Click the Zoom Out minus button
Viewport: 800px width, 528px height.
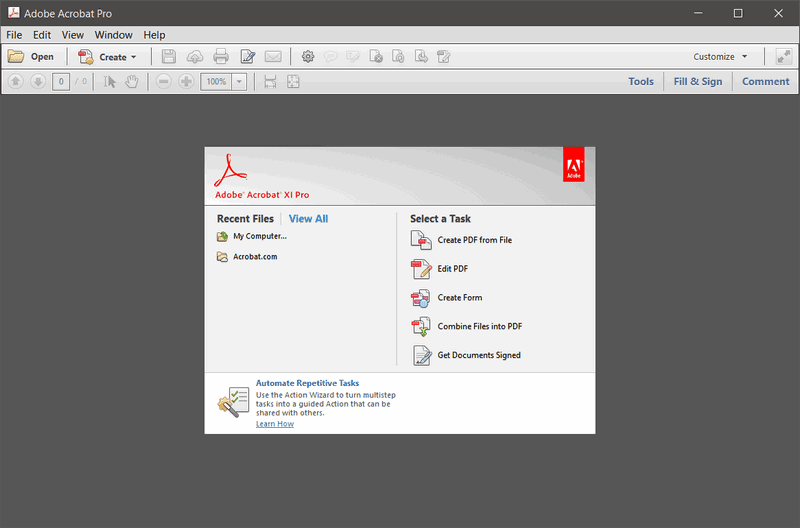coord(163,82)
